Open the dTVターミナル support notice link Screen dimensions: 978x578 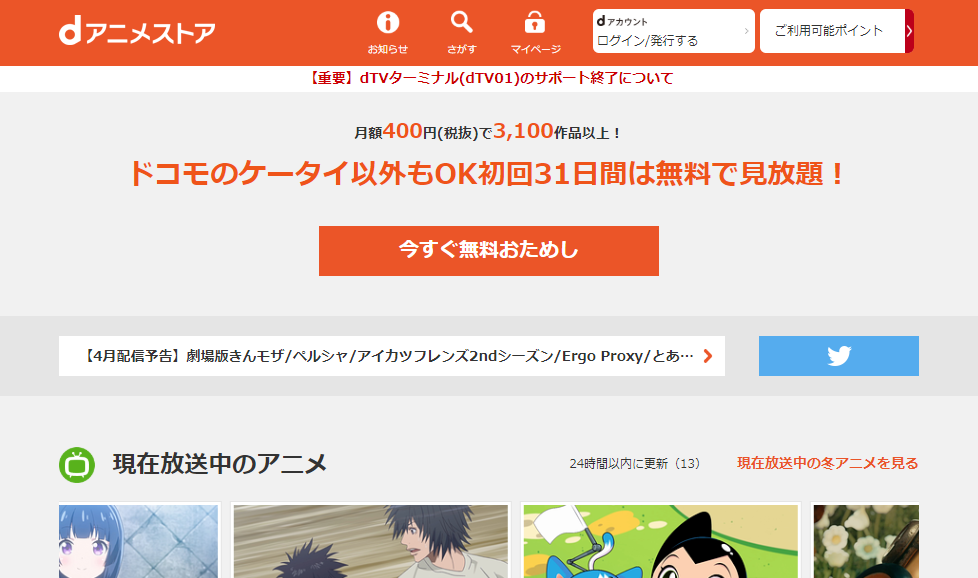[x=489, y=79]
